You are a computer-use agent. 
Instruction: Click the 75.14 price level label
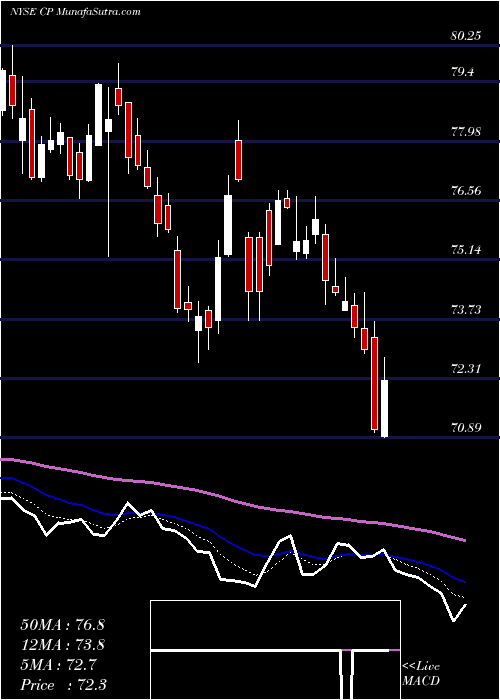coord(467,250)
